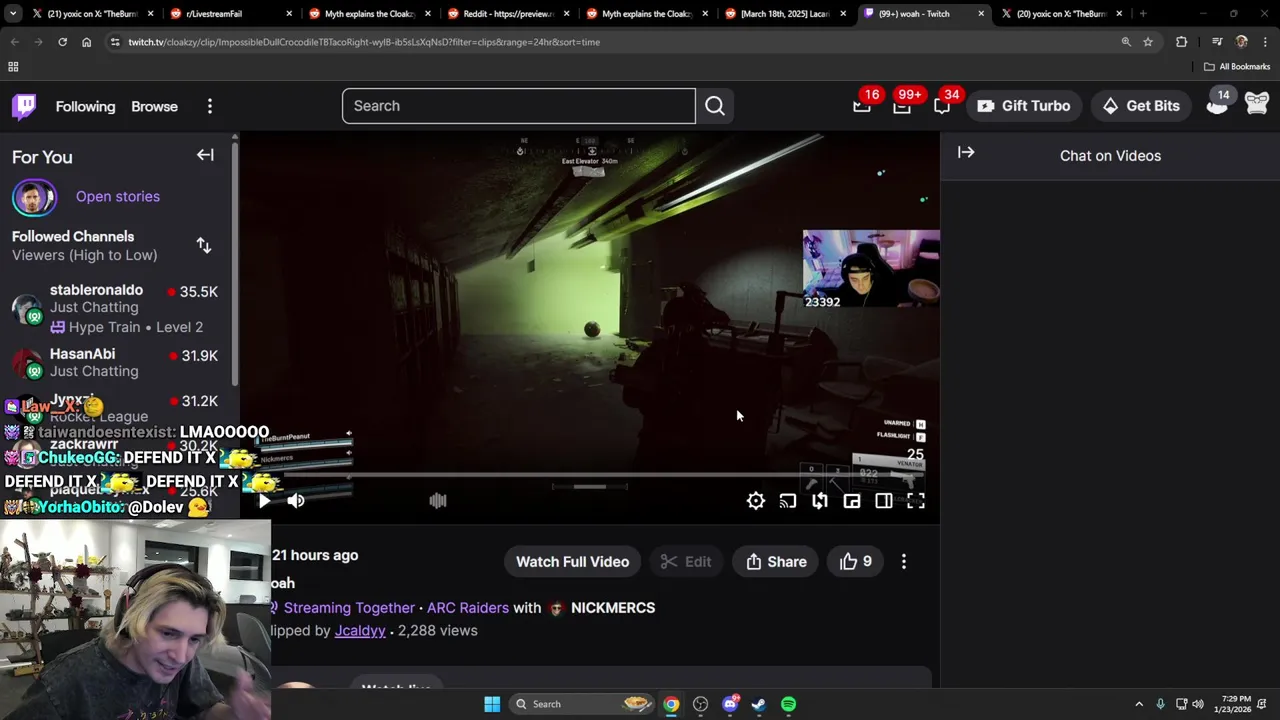1280x720 pixels.
Task: Open the stories avatar thumbnail
Action: (x=34, y=197)
